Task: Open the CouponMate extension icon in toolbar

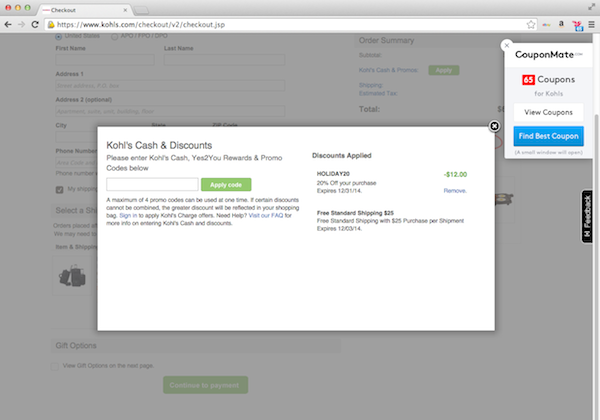Action: tap(577, 25)
